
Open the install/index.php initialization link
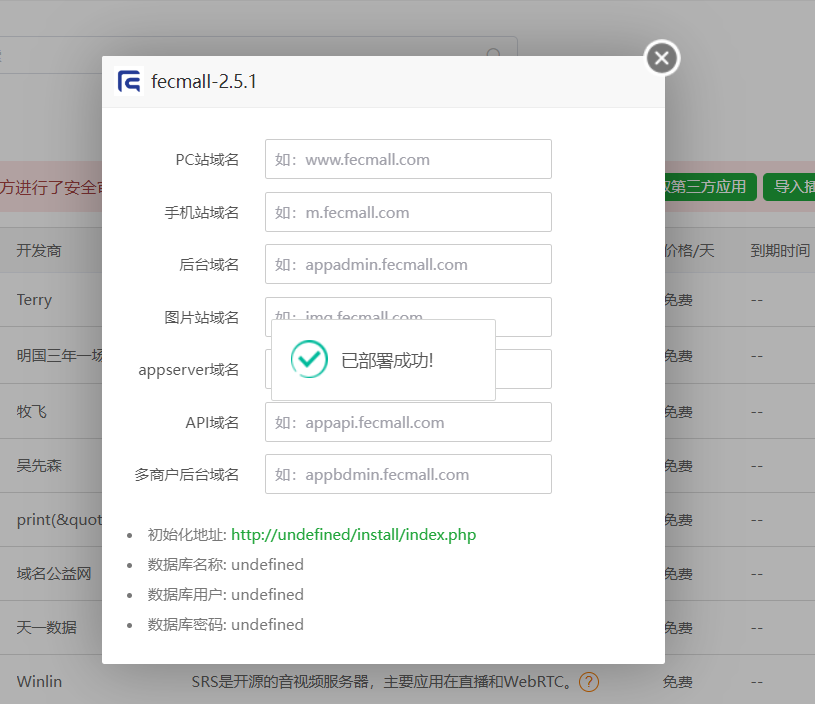pos(353,534)
